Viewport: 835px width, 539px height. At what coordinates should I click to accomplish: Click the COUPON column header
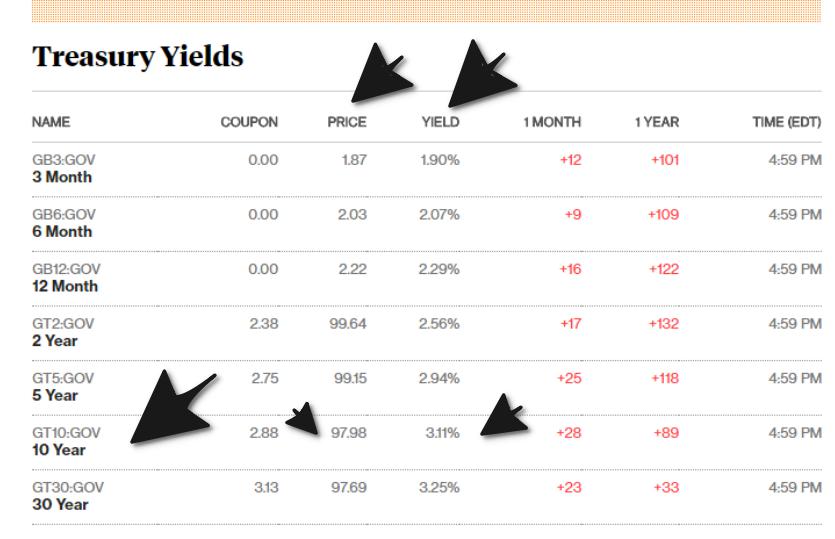(x=249, y=122)
